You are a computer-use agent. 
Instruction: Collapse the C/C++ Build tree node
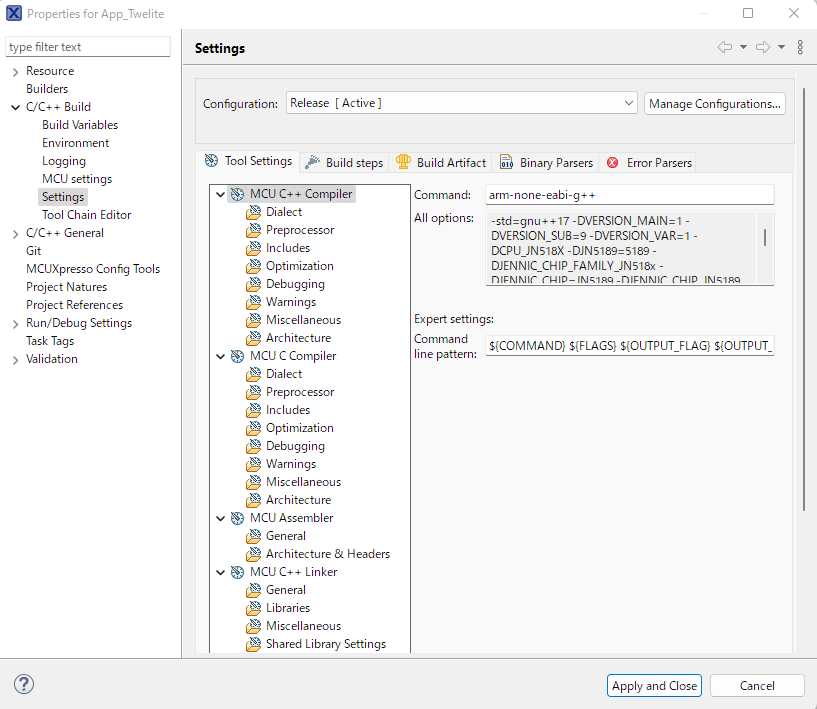click(16, 108)
